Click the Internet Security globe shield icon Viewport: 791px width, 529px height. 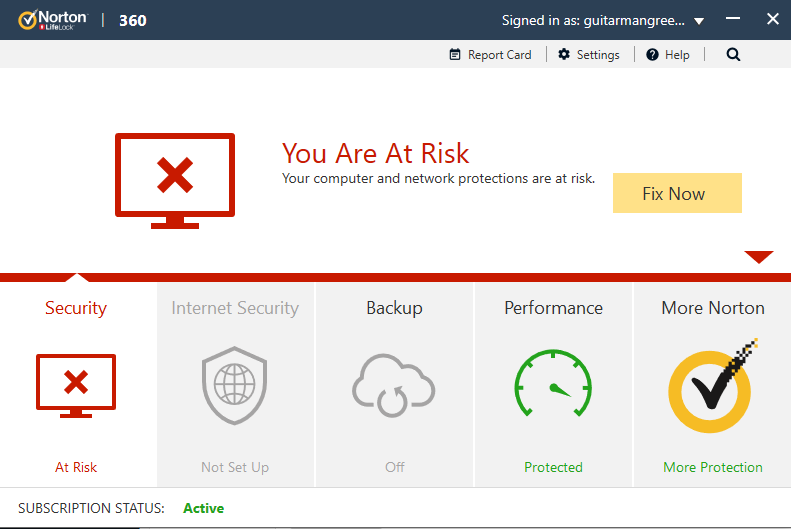click(x=235, y=385)
